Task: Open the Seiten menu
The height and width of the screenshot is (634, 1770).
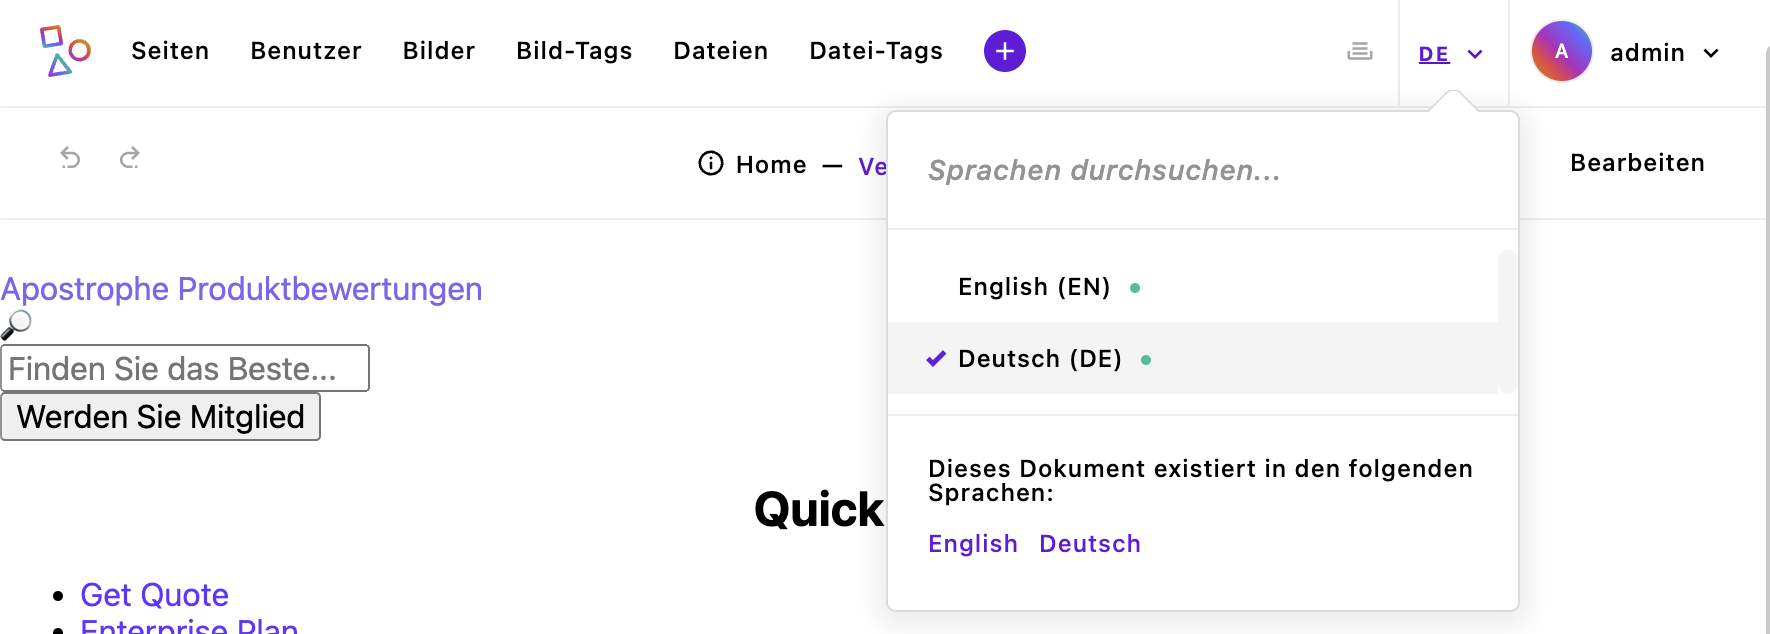Action: 169,51
